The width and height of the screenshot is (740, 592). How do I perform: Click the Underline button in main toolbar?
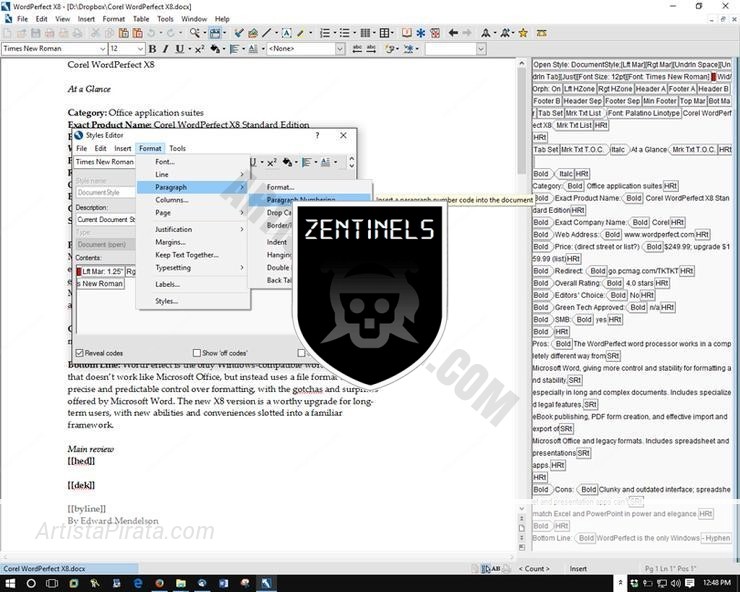179,49
